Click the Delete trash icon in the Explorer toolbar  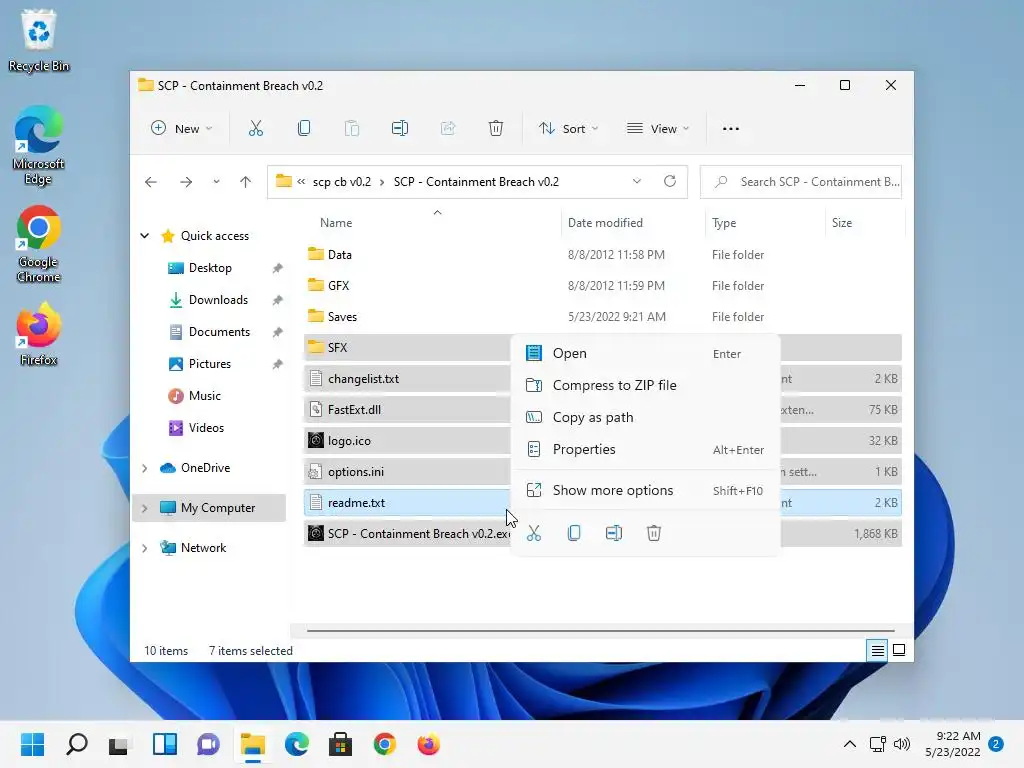point(496,129)
